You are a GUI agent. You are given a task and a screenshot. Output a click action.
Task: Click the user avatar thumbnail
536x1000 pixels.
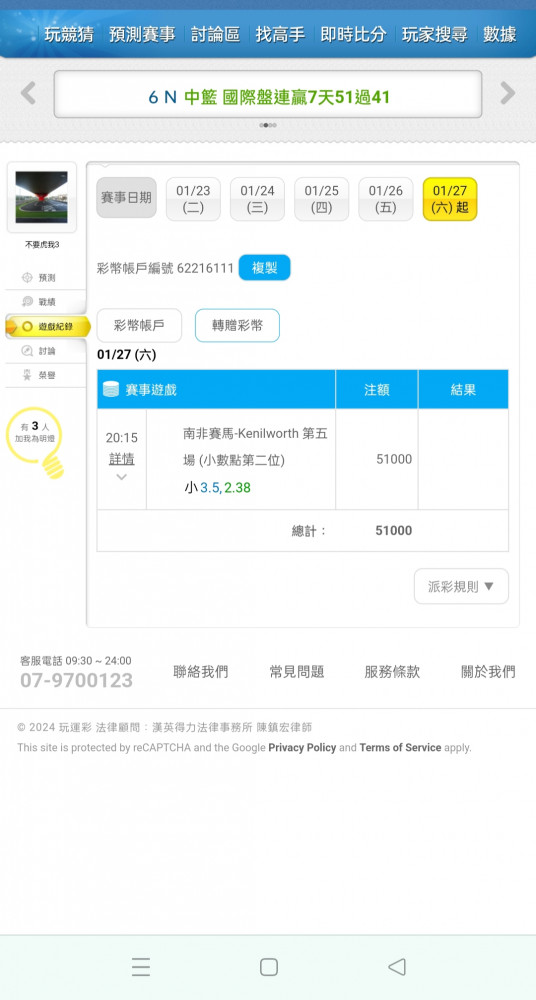(x=41, y=197)
